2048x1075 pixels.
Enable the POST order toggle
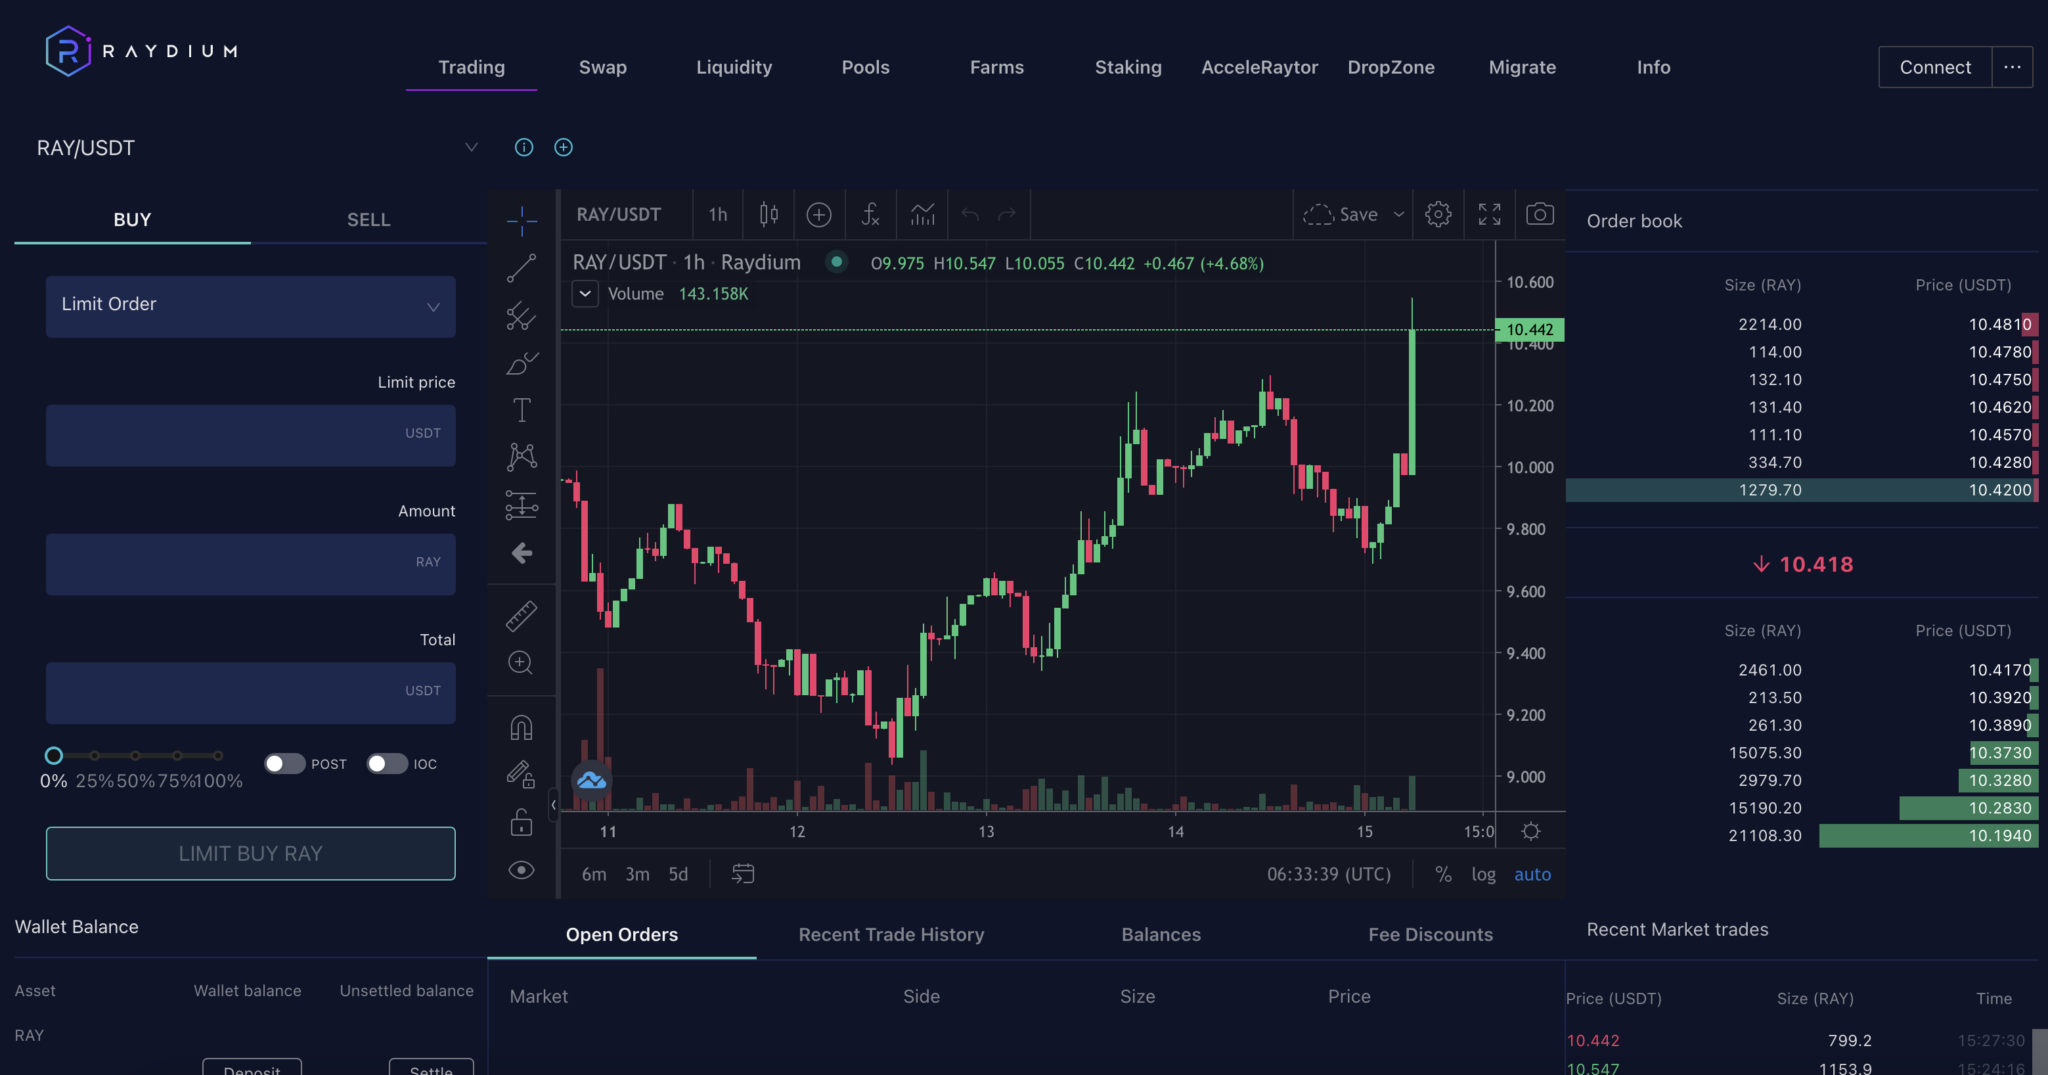[x=284, y=764]
